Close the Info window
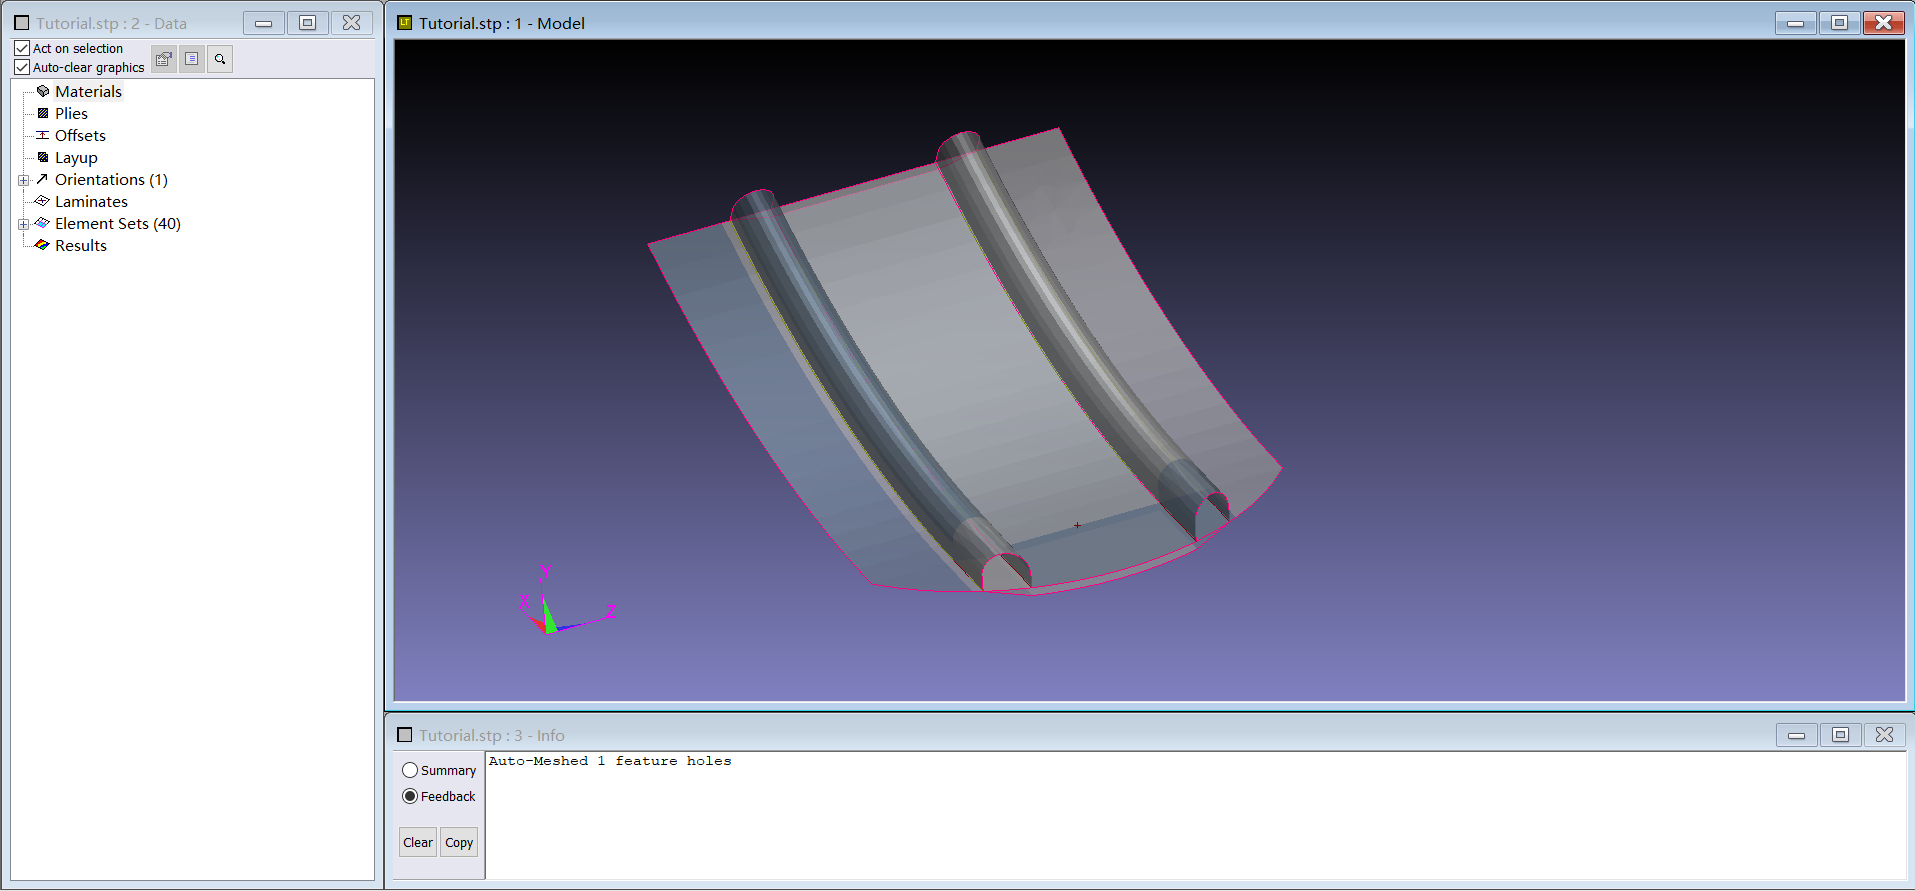Image resolution: width=1915 pixels, height=891 pixels. pos(1885,735)
